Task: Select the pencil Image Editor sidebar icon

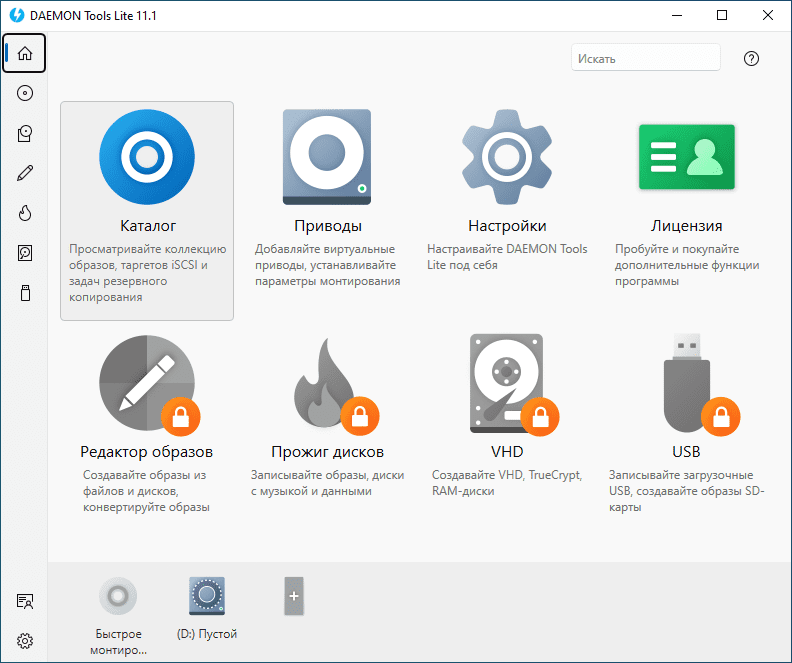Action: [25, 173]
